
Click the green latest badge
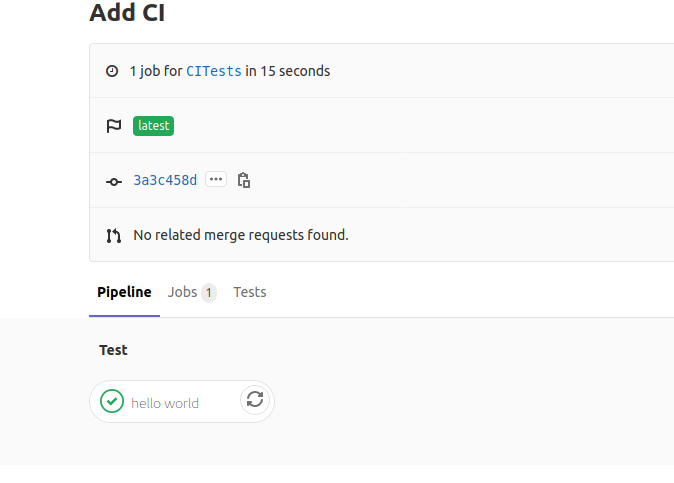(x=153, y=126)
